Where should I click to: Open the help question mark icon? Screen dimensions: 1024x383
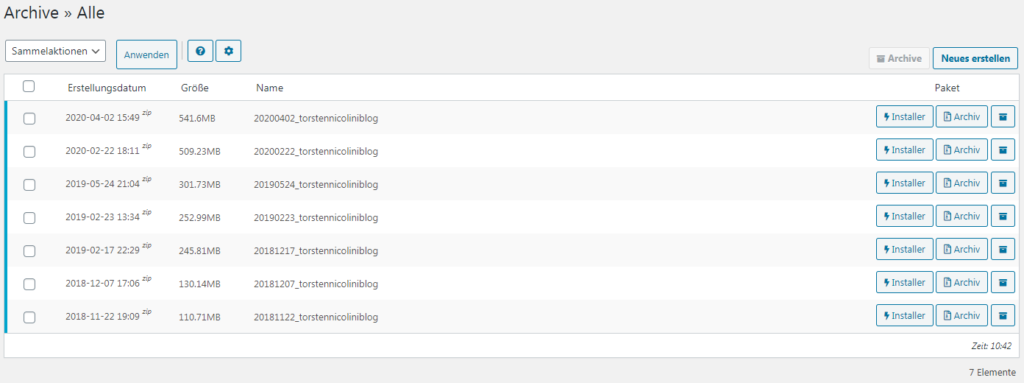coord(200,51)
